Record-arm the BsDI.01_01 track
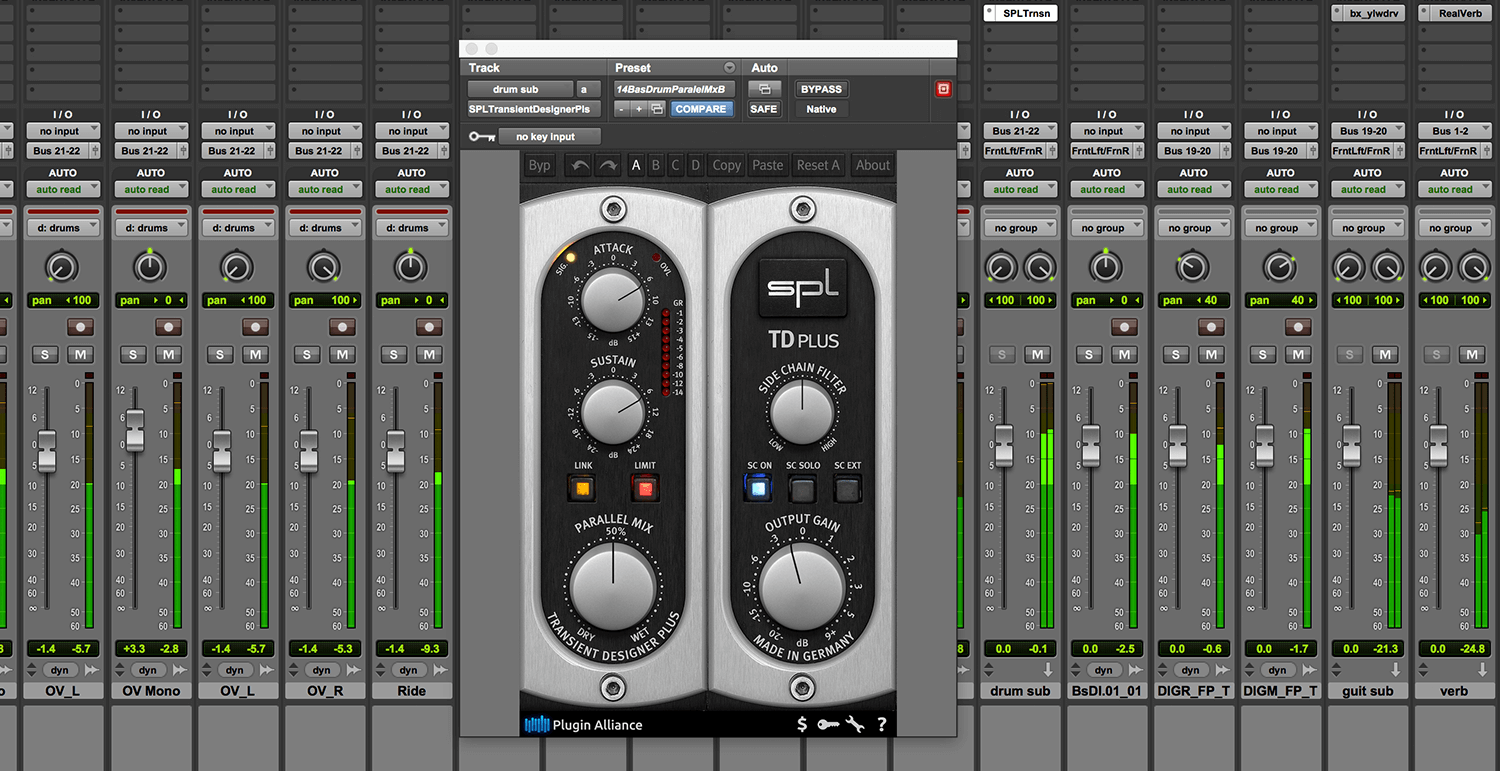The height and width of the screenshot is (771, 1500). click(x=1124, y=327)
